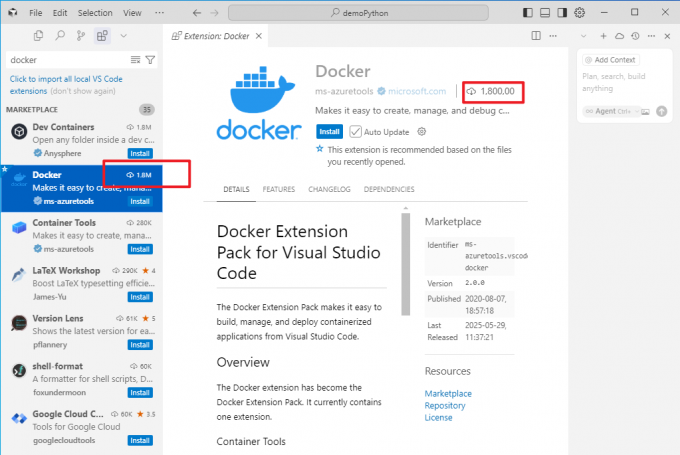Select the Version Lens list entry
This screenshot has height=455, width=680.
(x=82, y=331)
